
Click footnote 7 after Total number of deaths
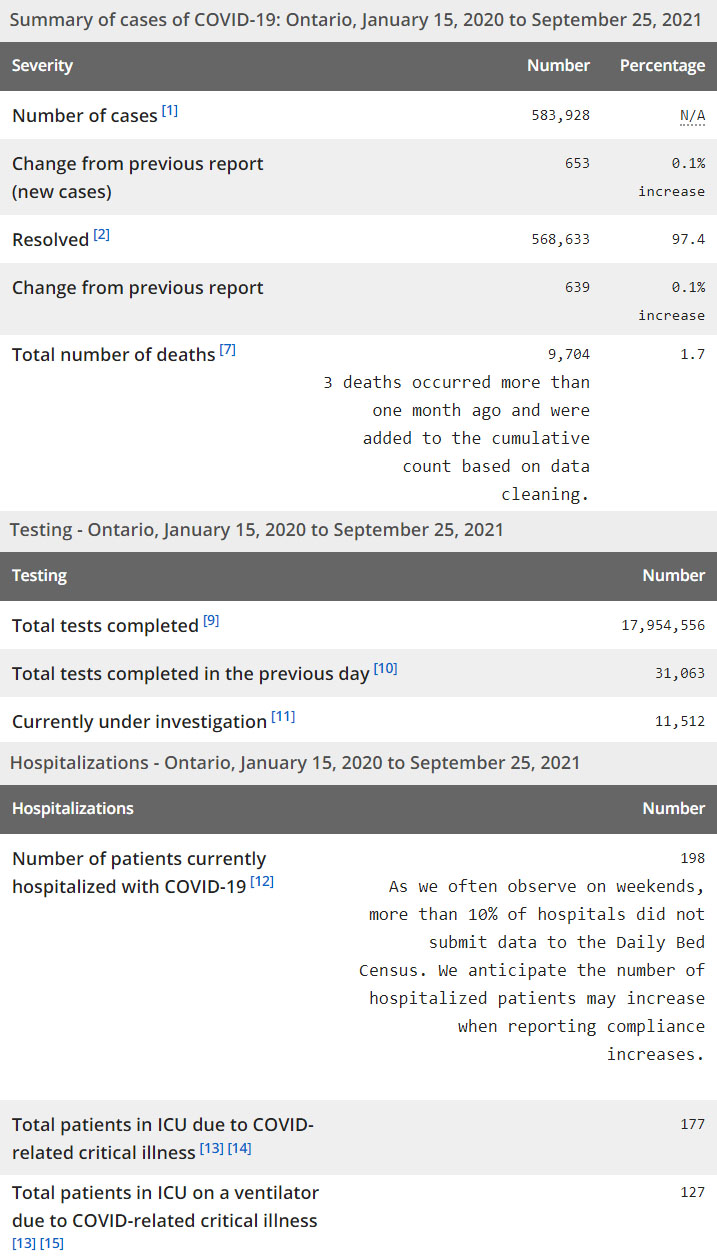(x=228, y=350)
